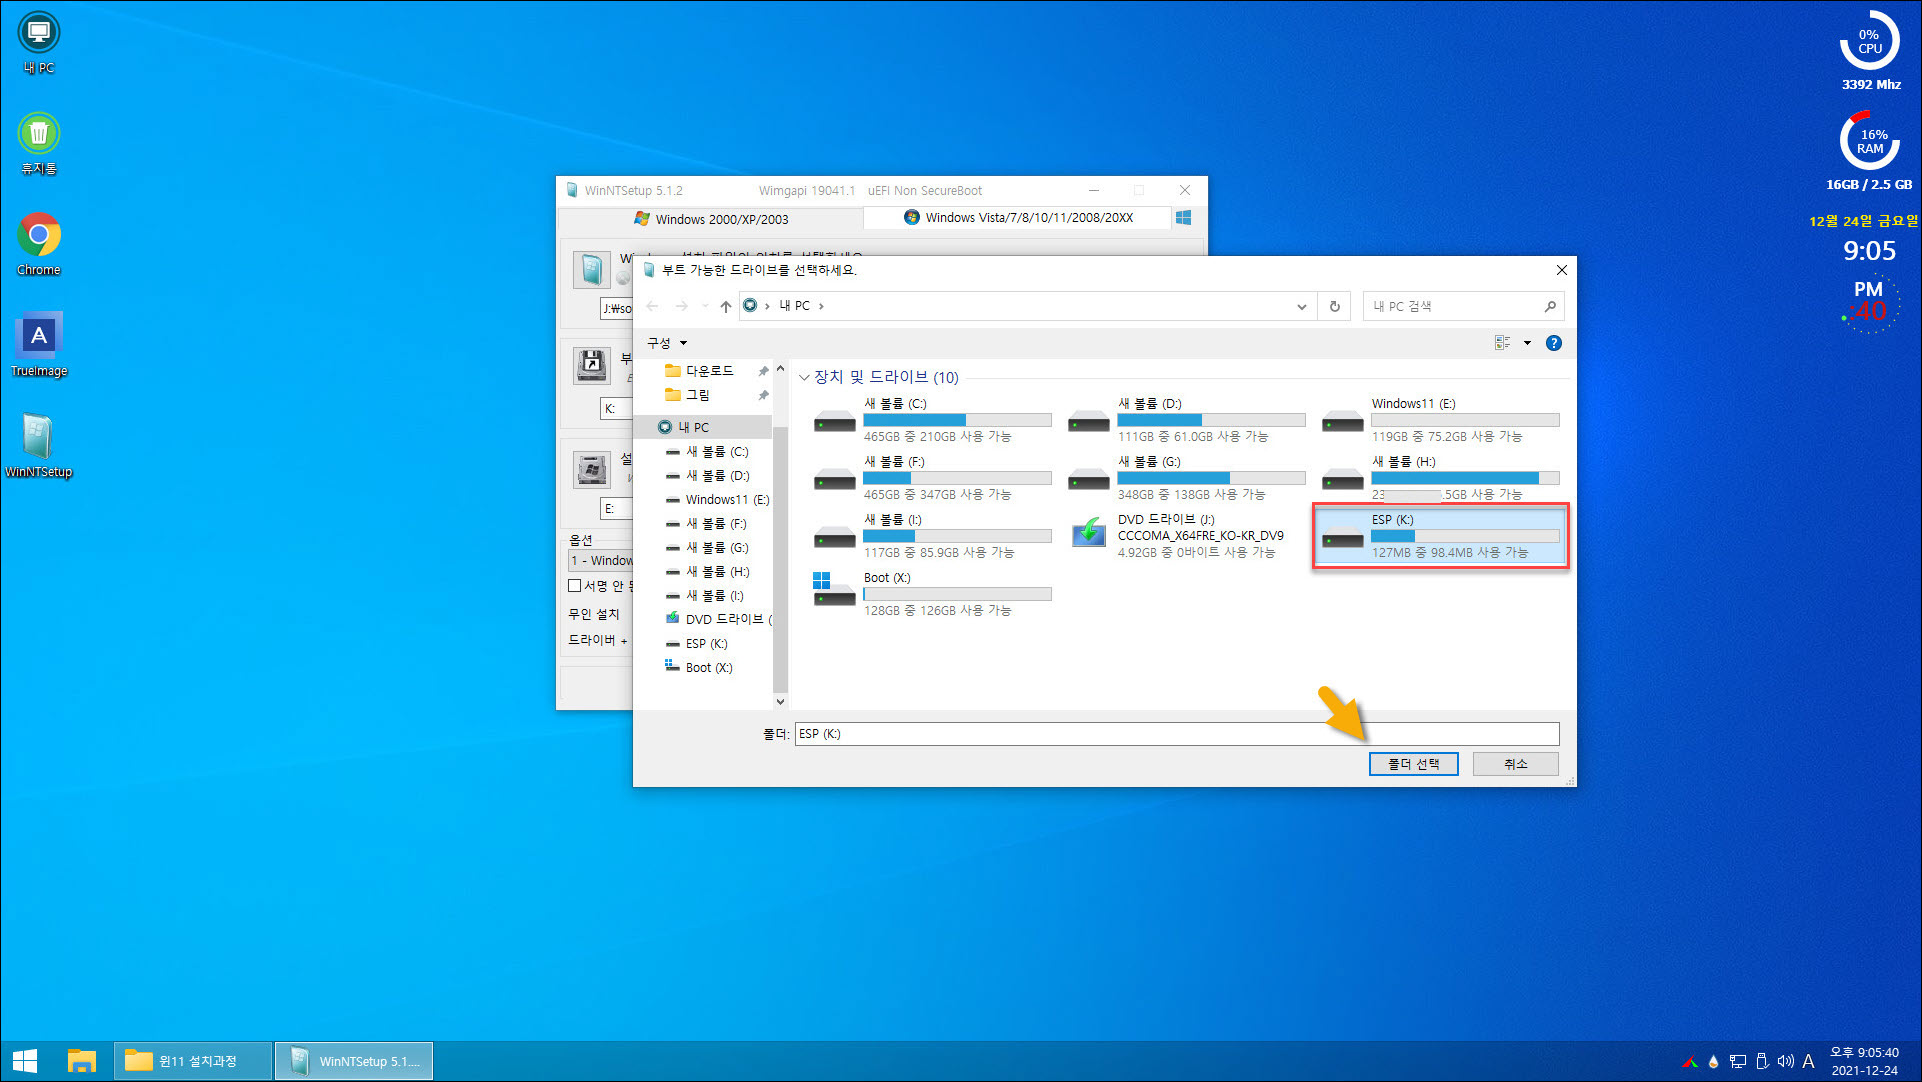This screenshot has width=1922, height=1082.
Task: Switch to Windows Vista/7/8/10/11/2008/20XX tab
Action: pos(1018,218)
